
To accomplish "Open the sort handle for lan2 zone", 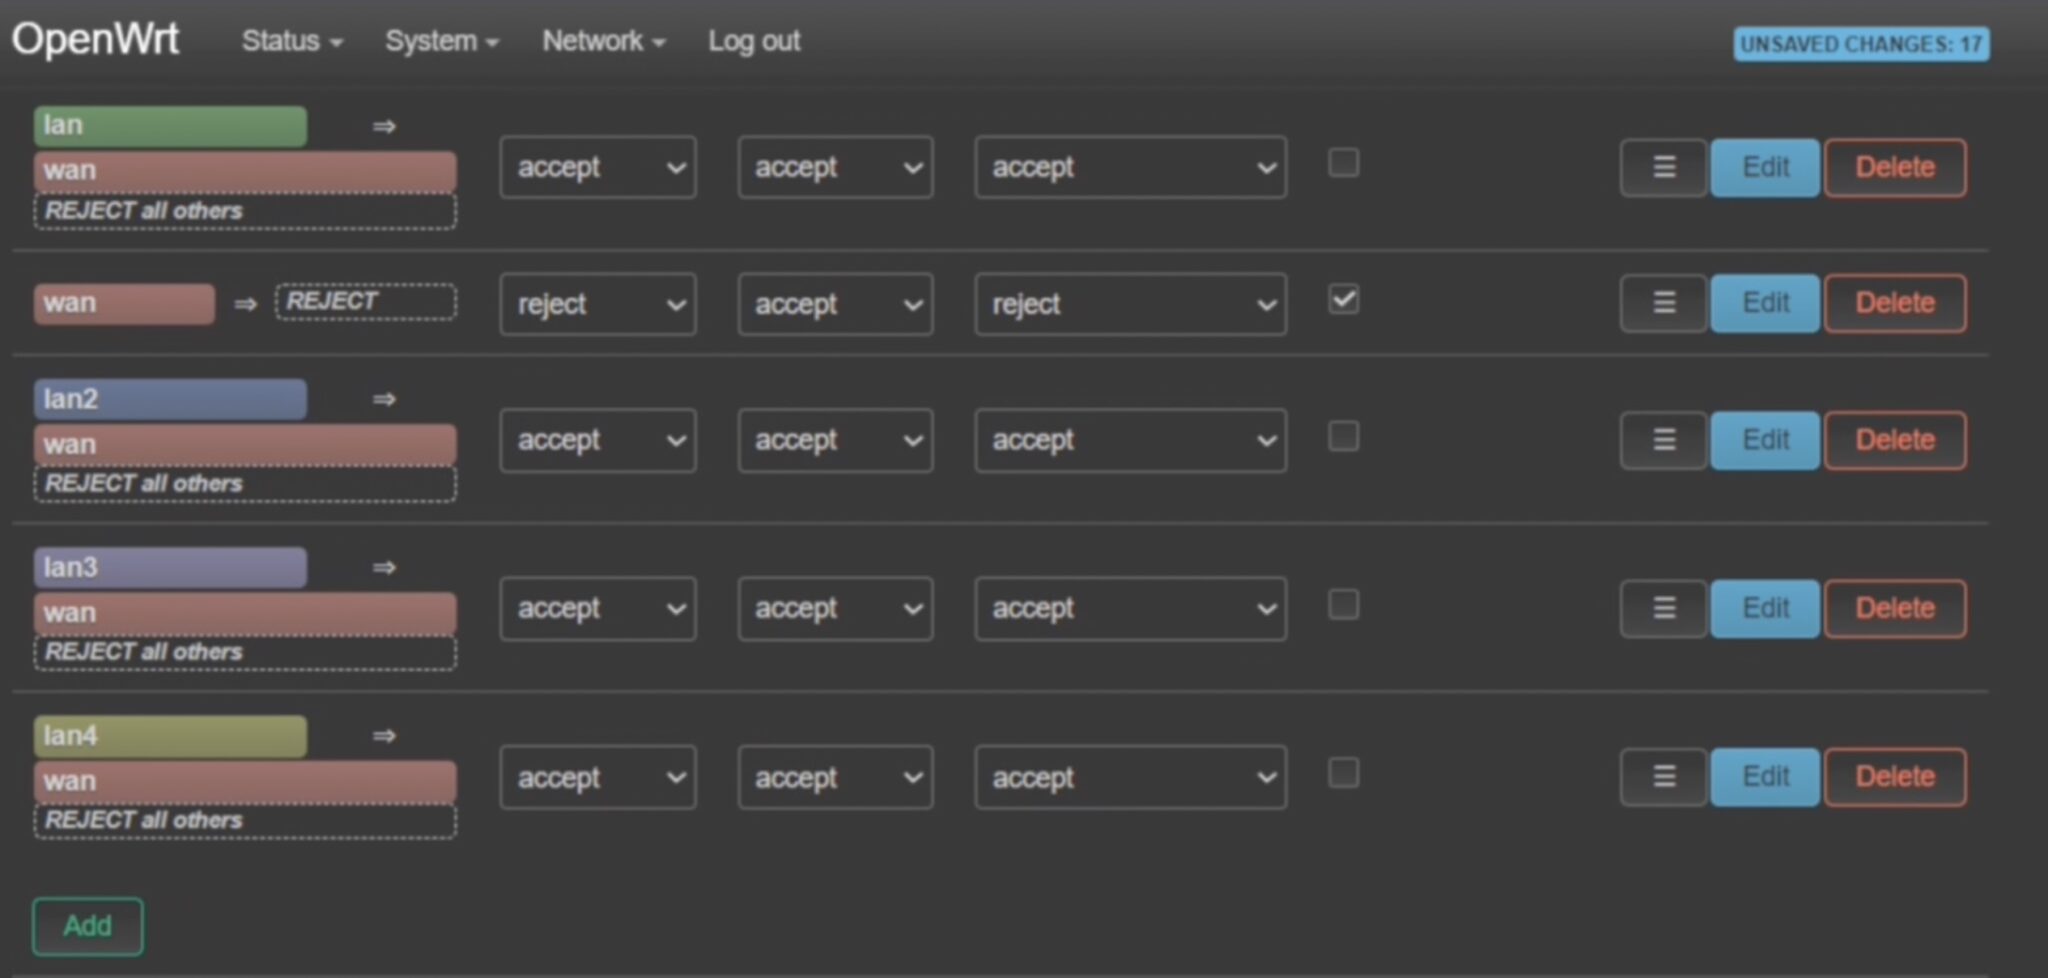I will pos(1662,440).
